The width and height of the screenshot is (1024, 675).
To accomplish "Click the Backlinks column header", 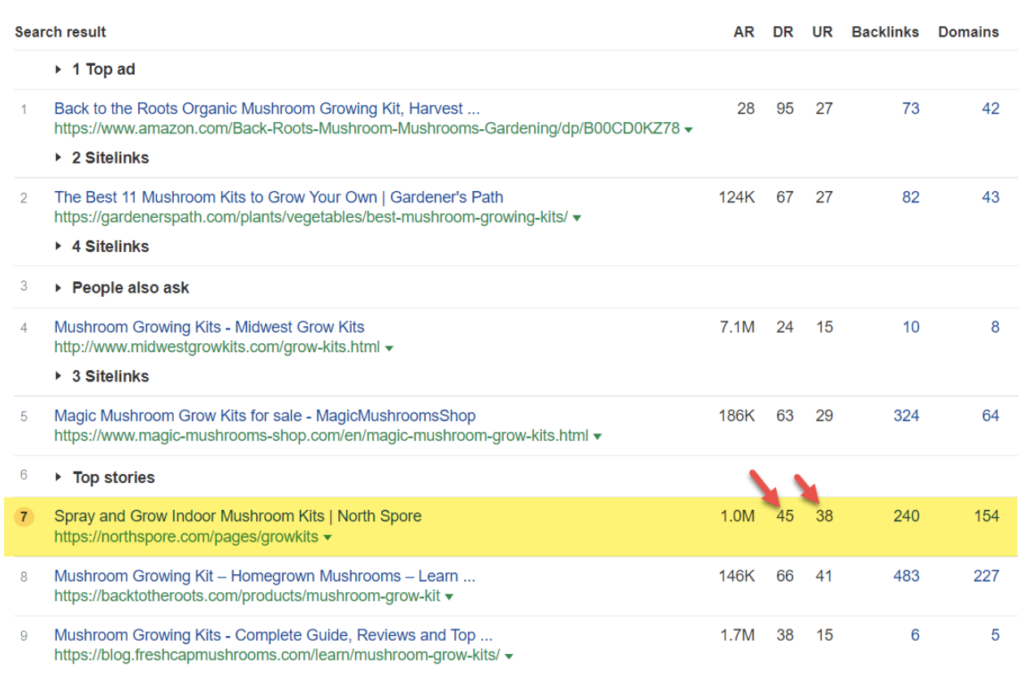I will click(885, 32).
